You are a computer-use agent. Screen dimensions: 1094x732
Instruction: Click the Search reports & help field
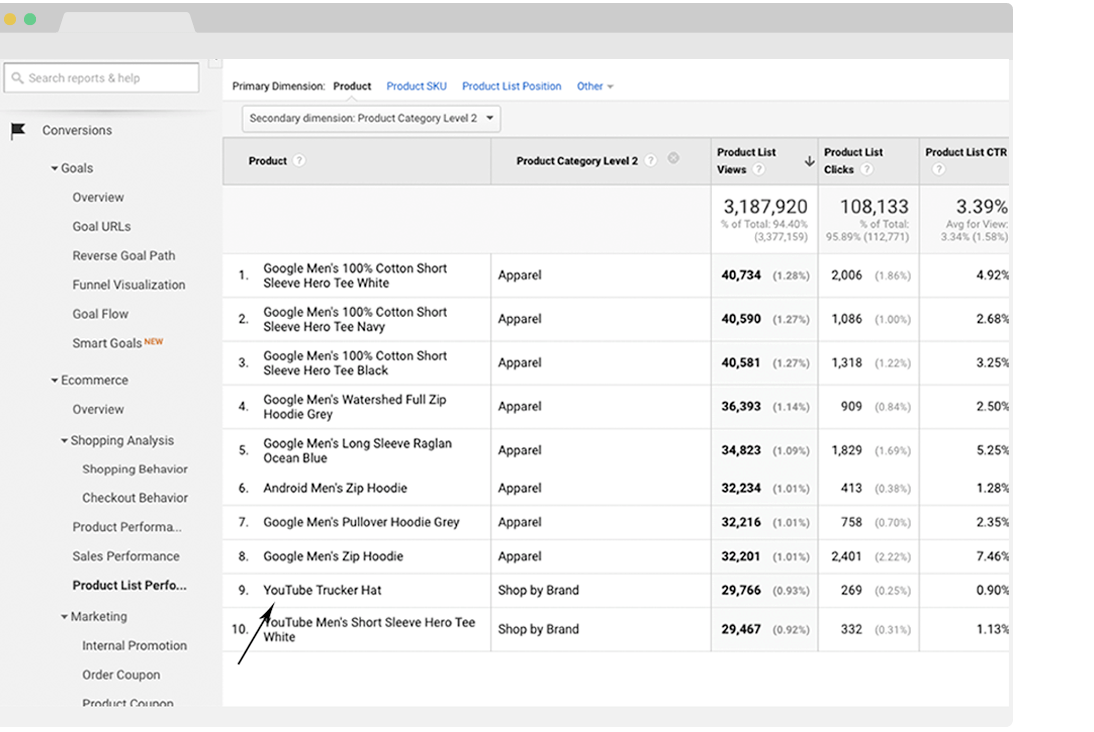point(102,78)
